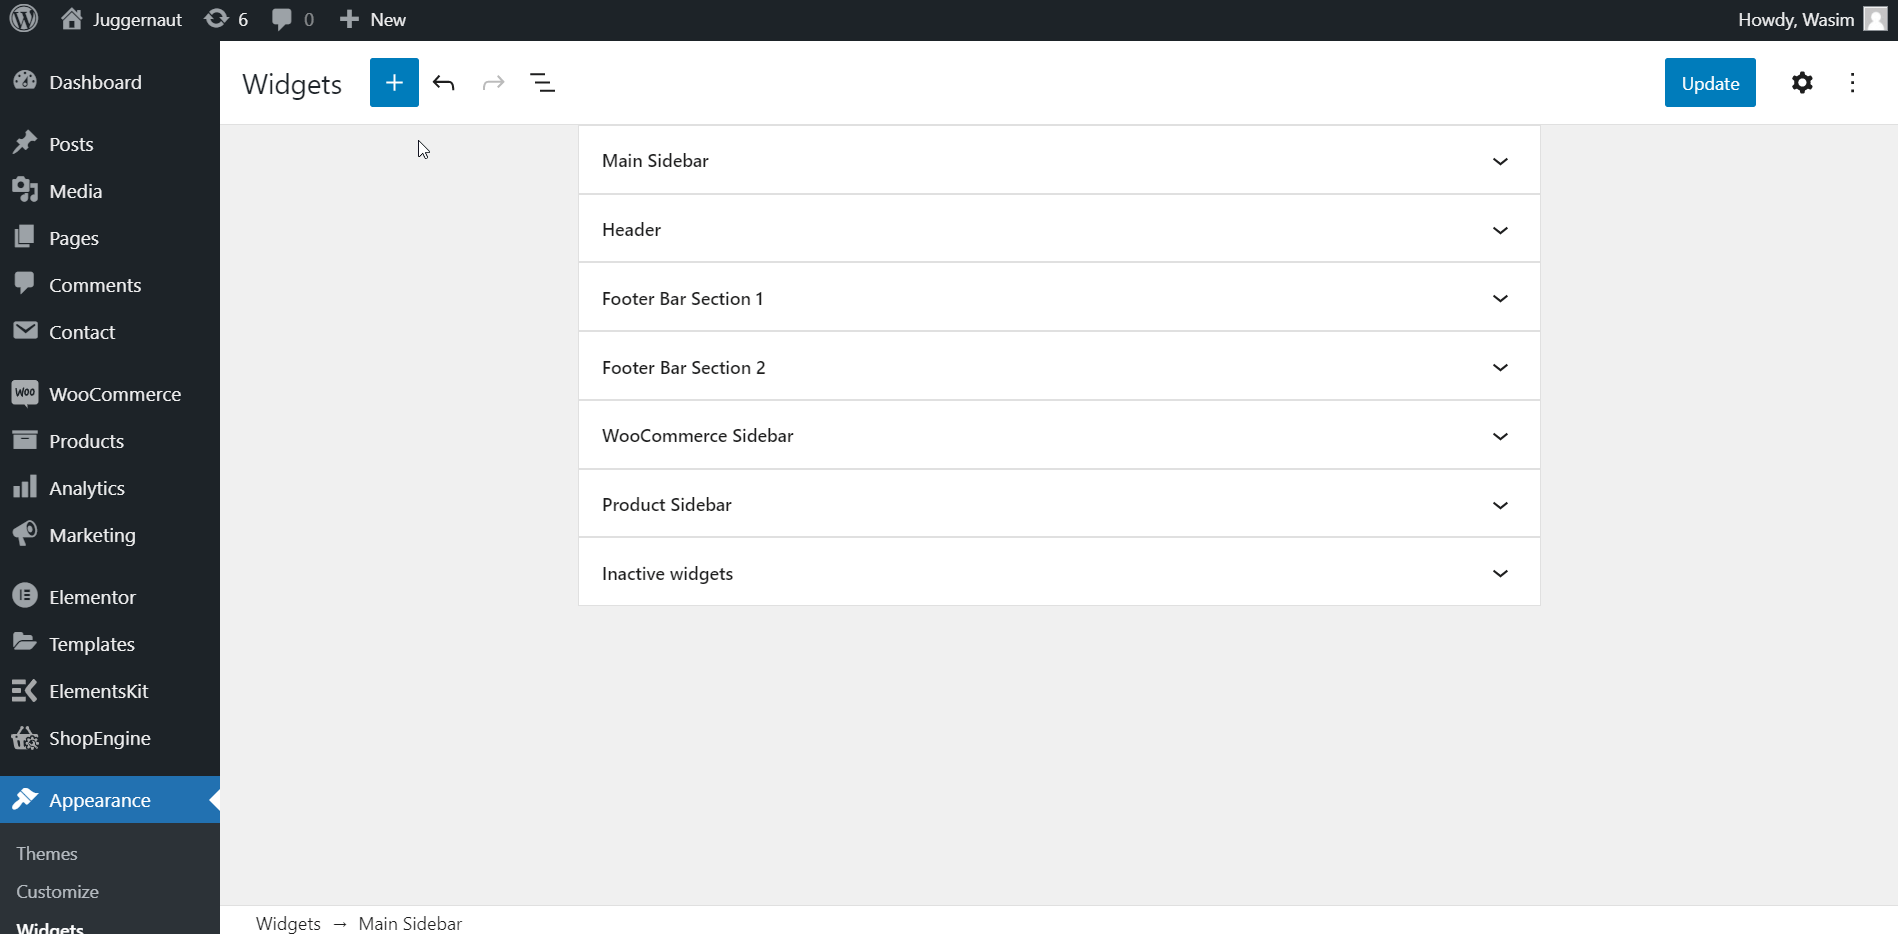The height and width of the screenshot is (934, 1898).
Task: Toggle the Settings gear panel
Action: coord(1802,83)
